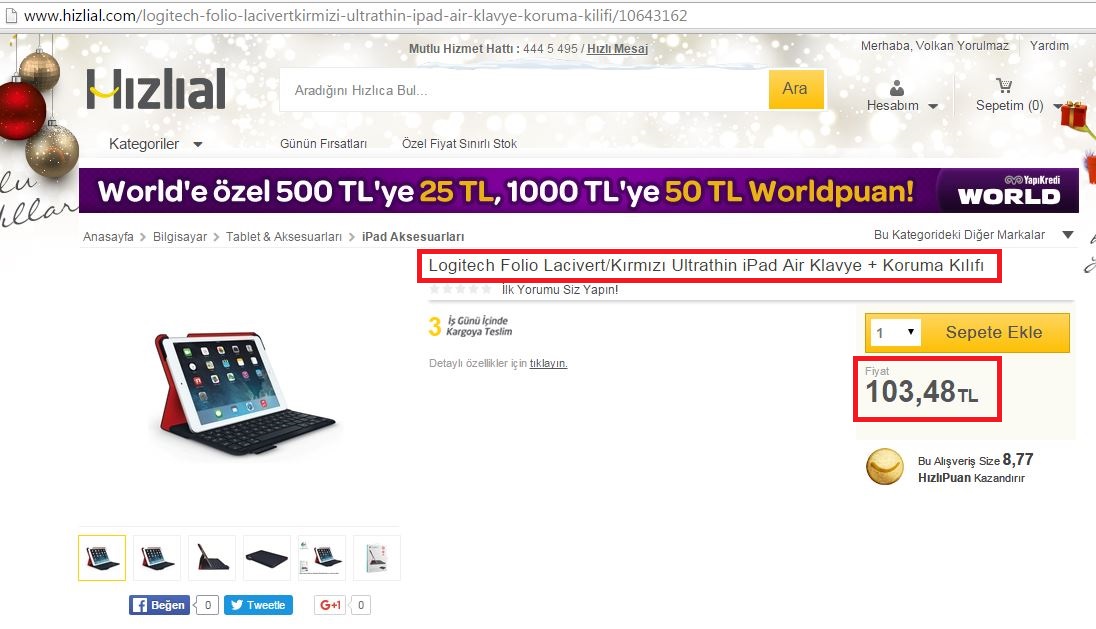Open the Hesabım account icon
Image resolution: width=1096 pixels, height=629 pixels.
[x=896, y=88]
